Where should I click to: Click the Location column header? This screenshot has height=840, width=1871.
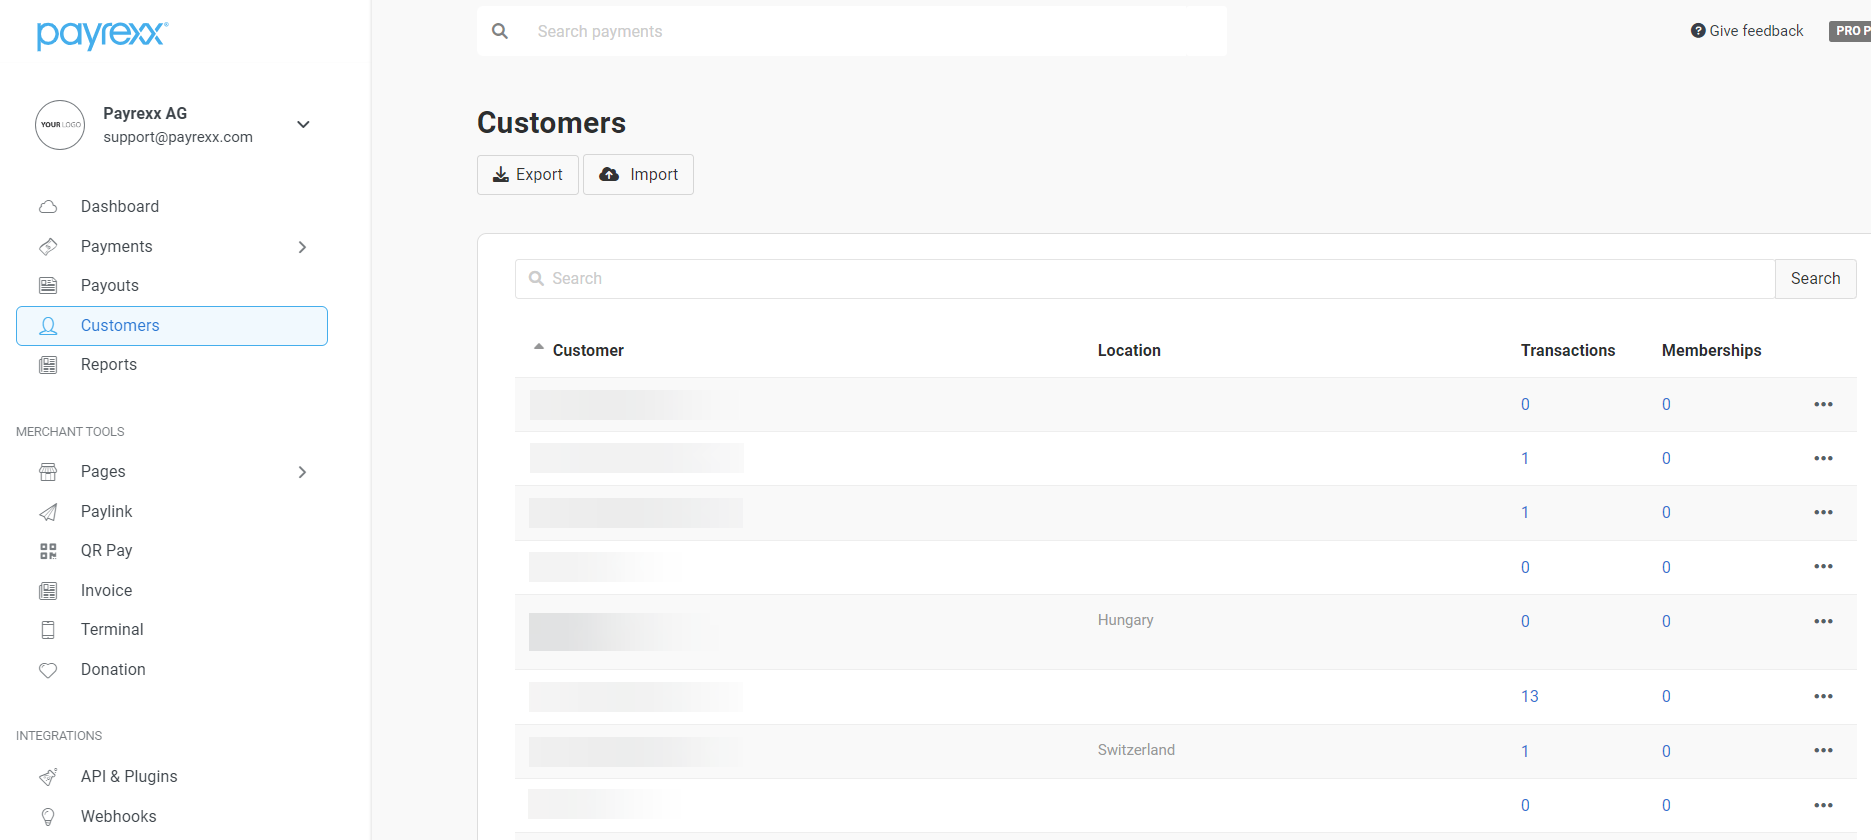tap(1129, 350)
